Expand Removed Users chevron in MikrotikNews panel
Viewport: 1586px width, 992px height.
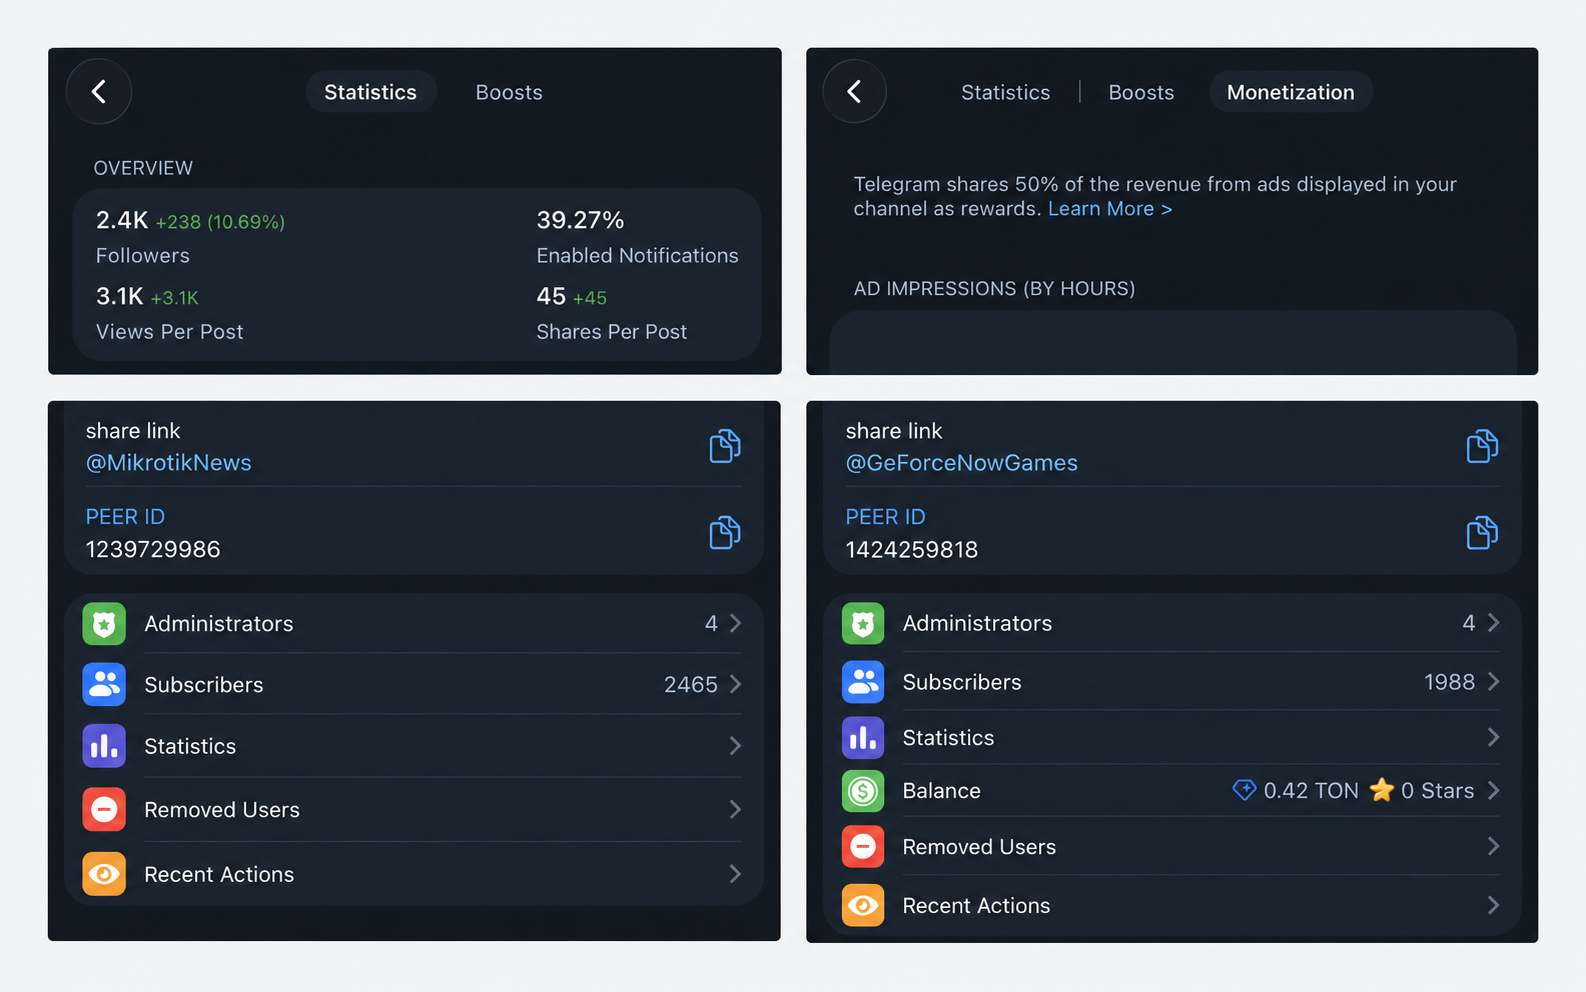735,810
